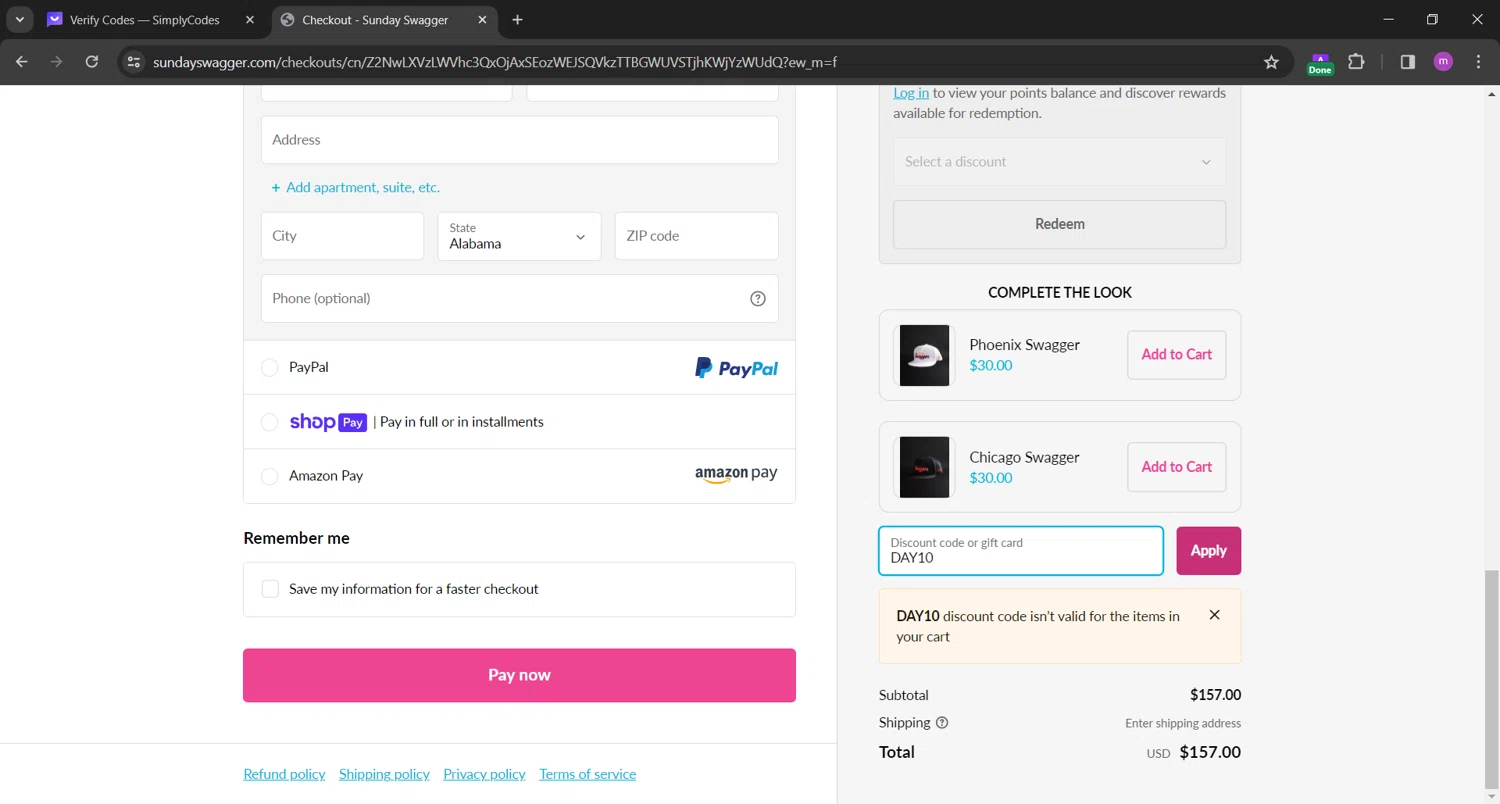
Task: Click the Chicago Swagger product thumbnail
Action: pos(924,467)
